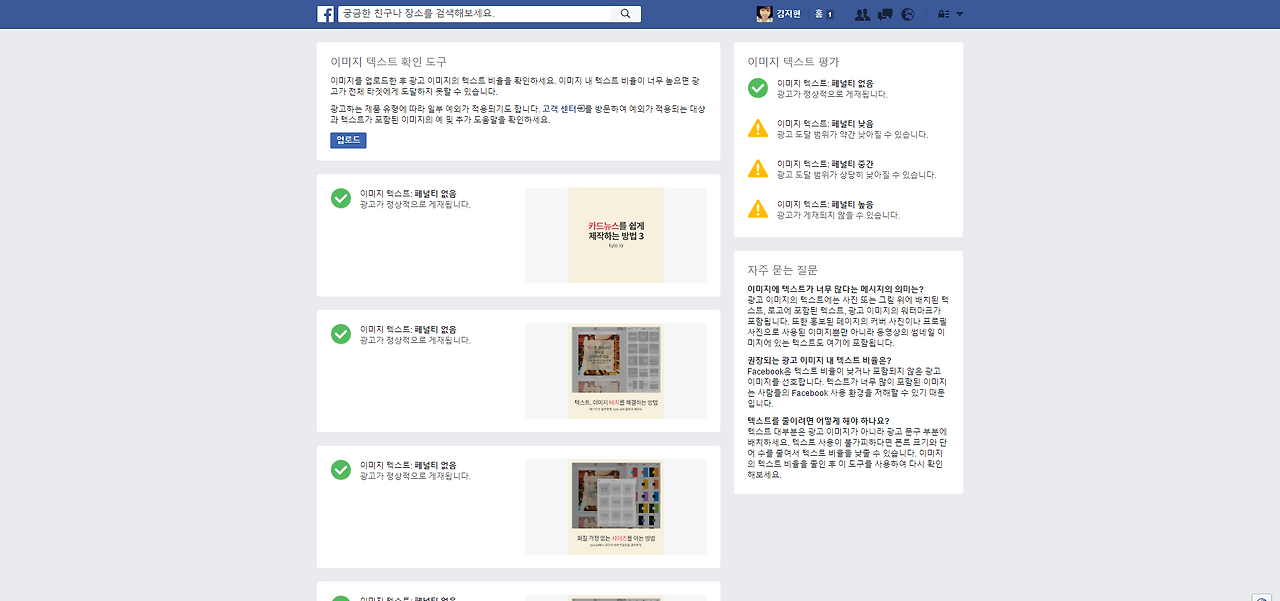
Task: Click the scroll-to-top button at bottom right
Action: (1262, 596)
